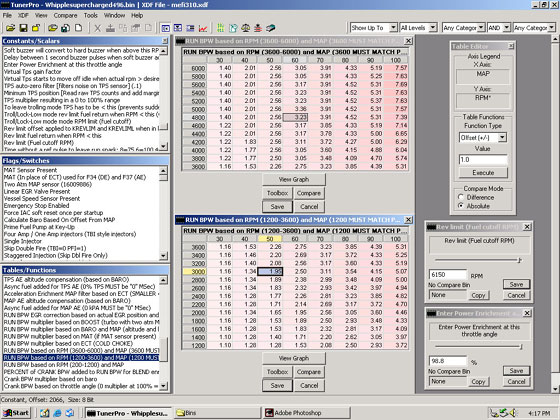This screenshot has height=420, width=560.
Task: Select the Absolute compare mode radio
Action: tap(460, 206)
